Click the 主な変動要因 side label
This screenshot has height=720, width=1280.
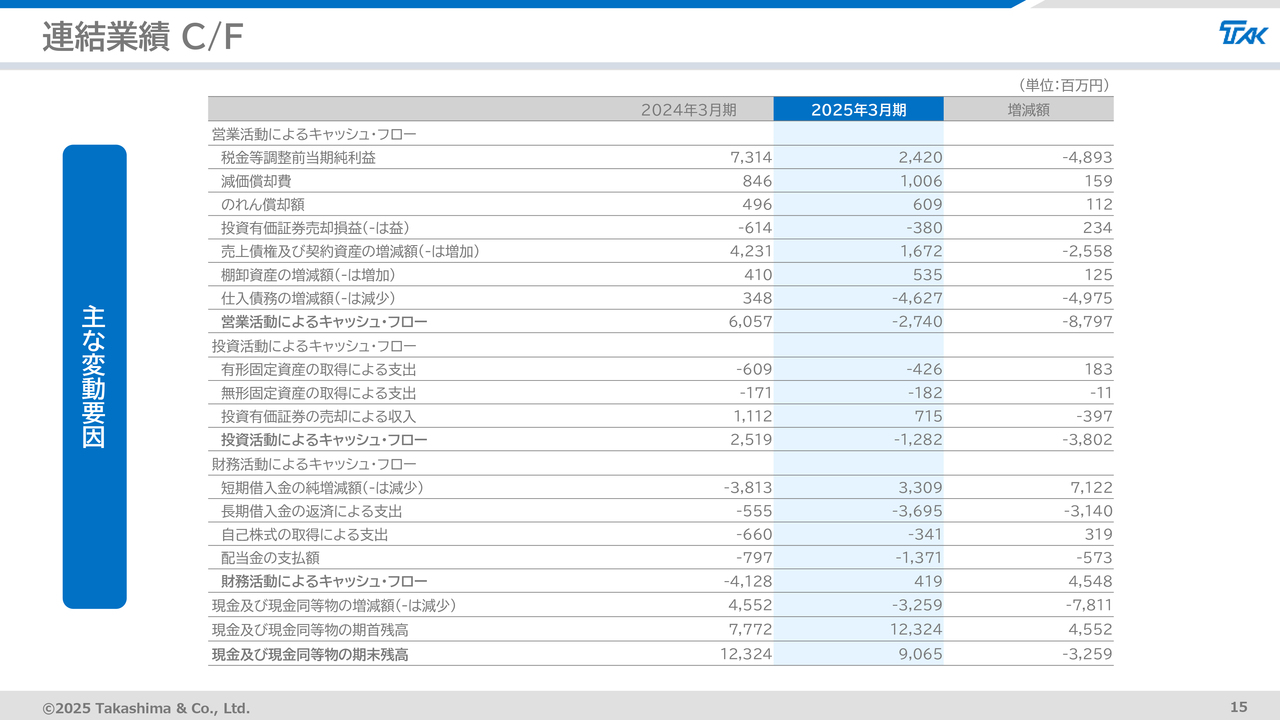pyautogui.click(x=94, y=377)
